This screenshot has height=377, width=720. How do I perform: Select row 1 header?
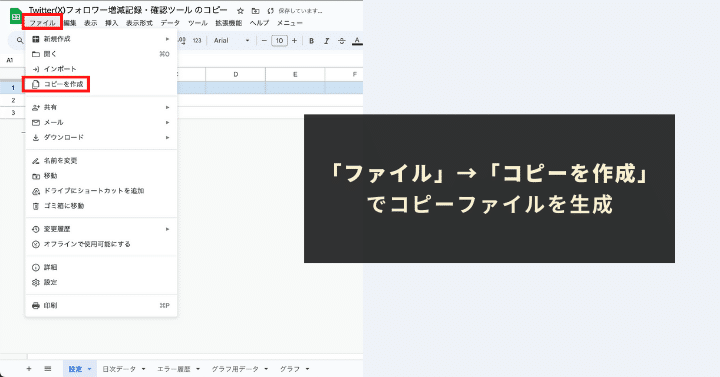click(x=13, y=87)
